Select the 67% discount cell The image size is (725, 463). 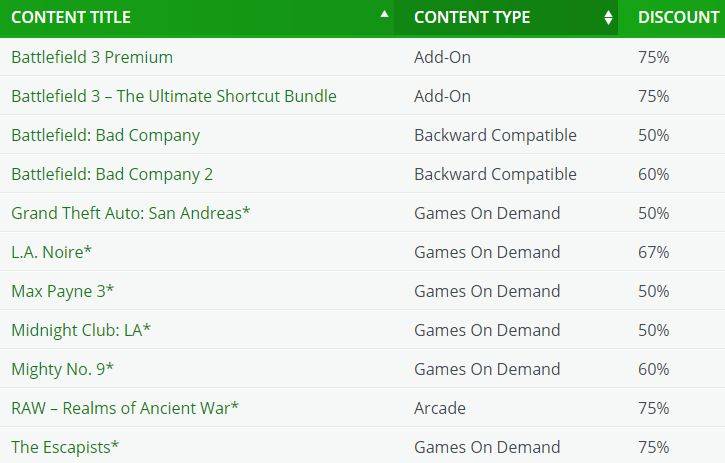[x=653, y=253]
